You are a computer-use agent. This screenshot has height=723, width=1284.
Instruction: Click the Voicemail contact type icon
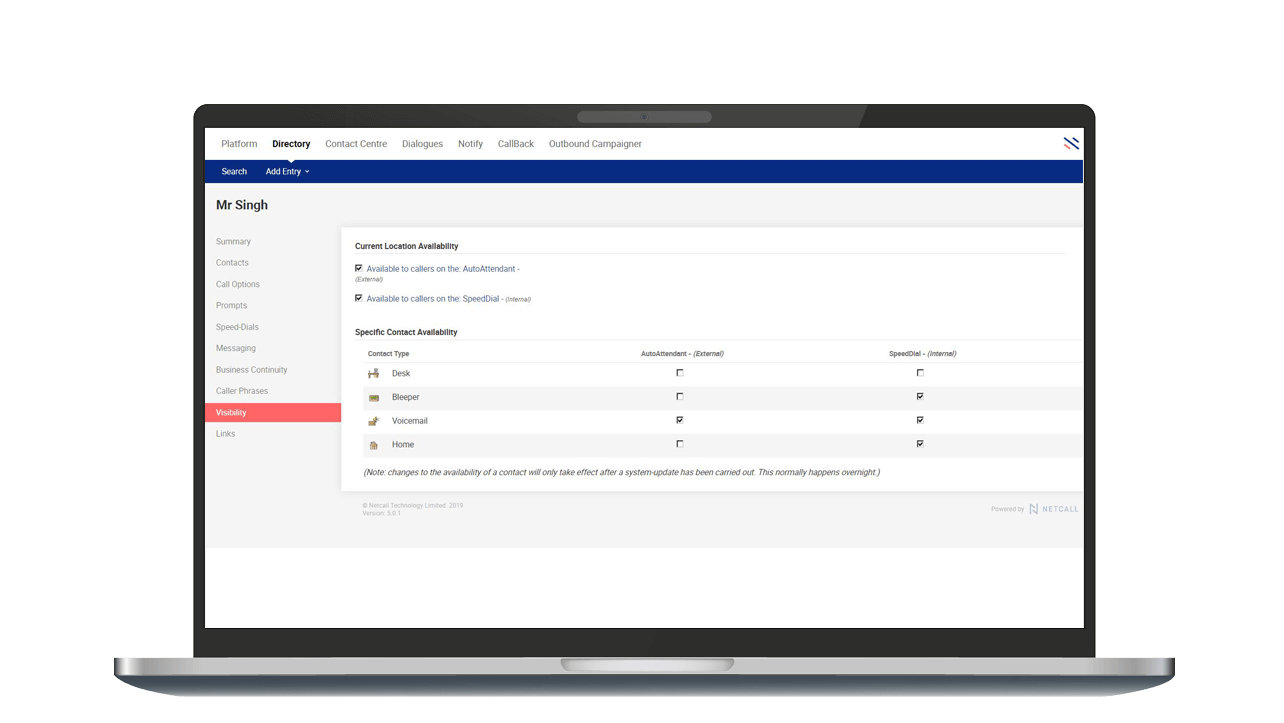[x=374, y=420]
